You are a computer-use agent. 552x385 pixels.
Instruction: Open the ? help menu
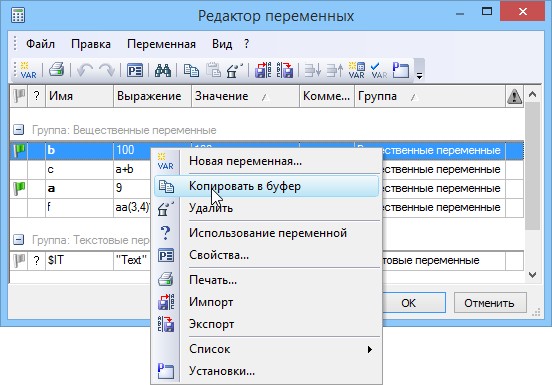(x=246, y=44)
